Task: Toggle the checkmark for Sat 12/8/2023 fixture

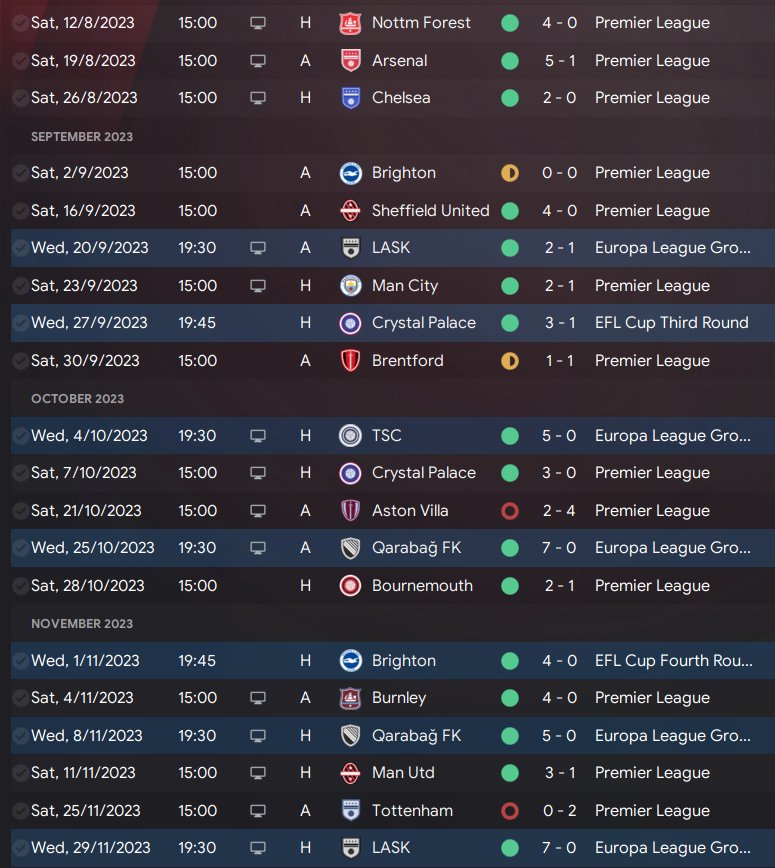Action: (x=20, y=23)
